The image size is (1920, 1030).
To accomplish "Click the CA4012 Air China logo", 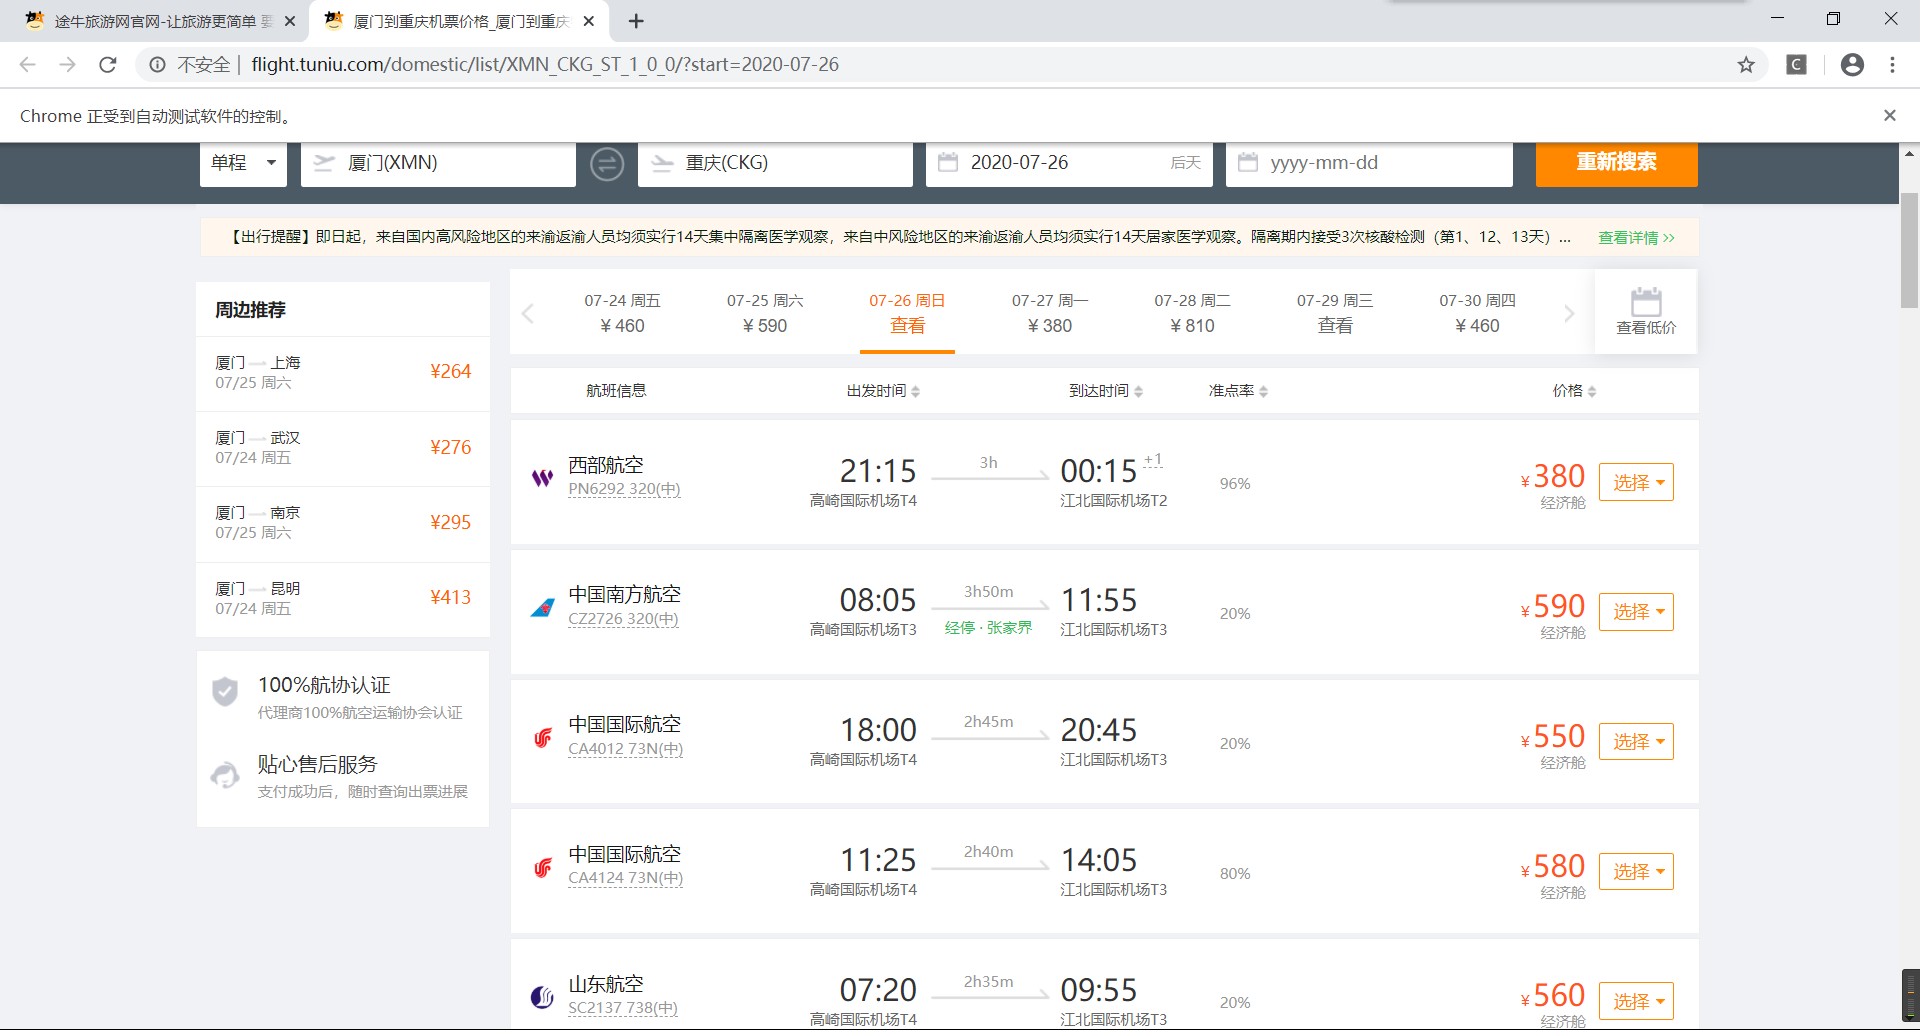I will click(x=542, y=737).
